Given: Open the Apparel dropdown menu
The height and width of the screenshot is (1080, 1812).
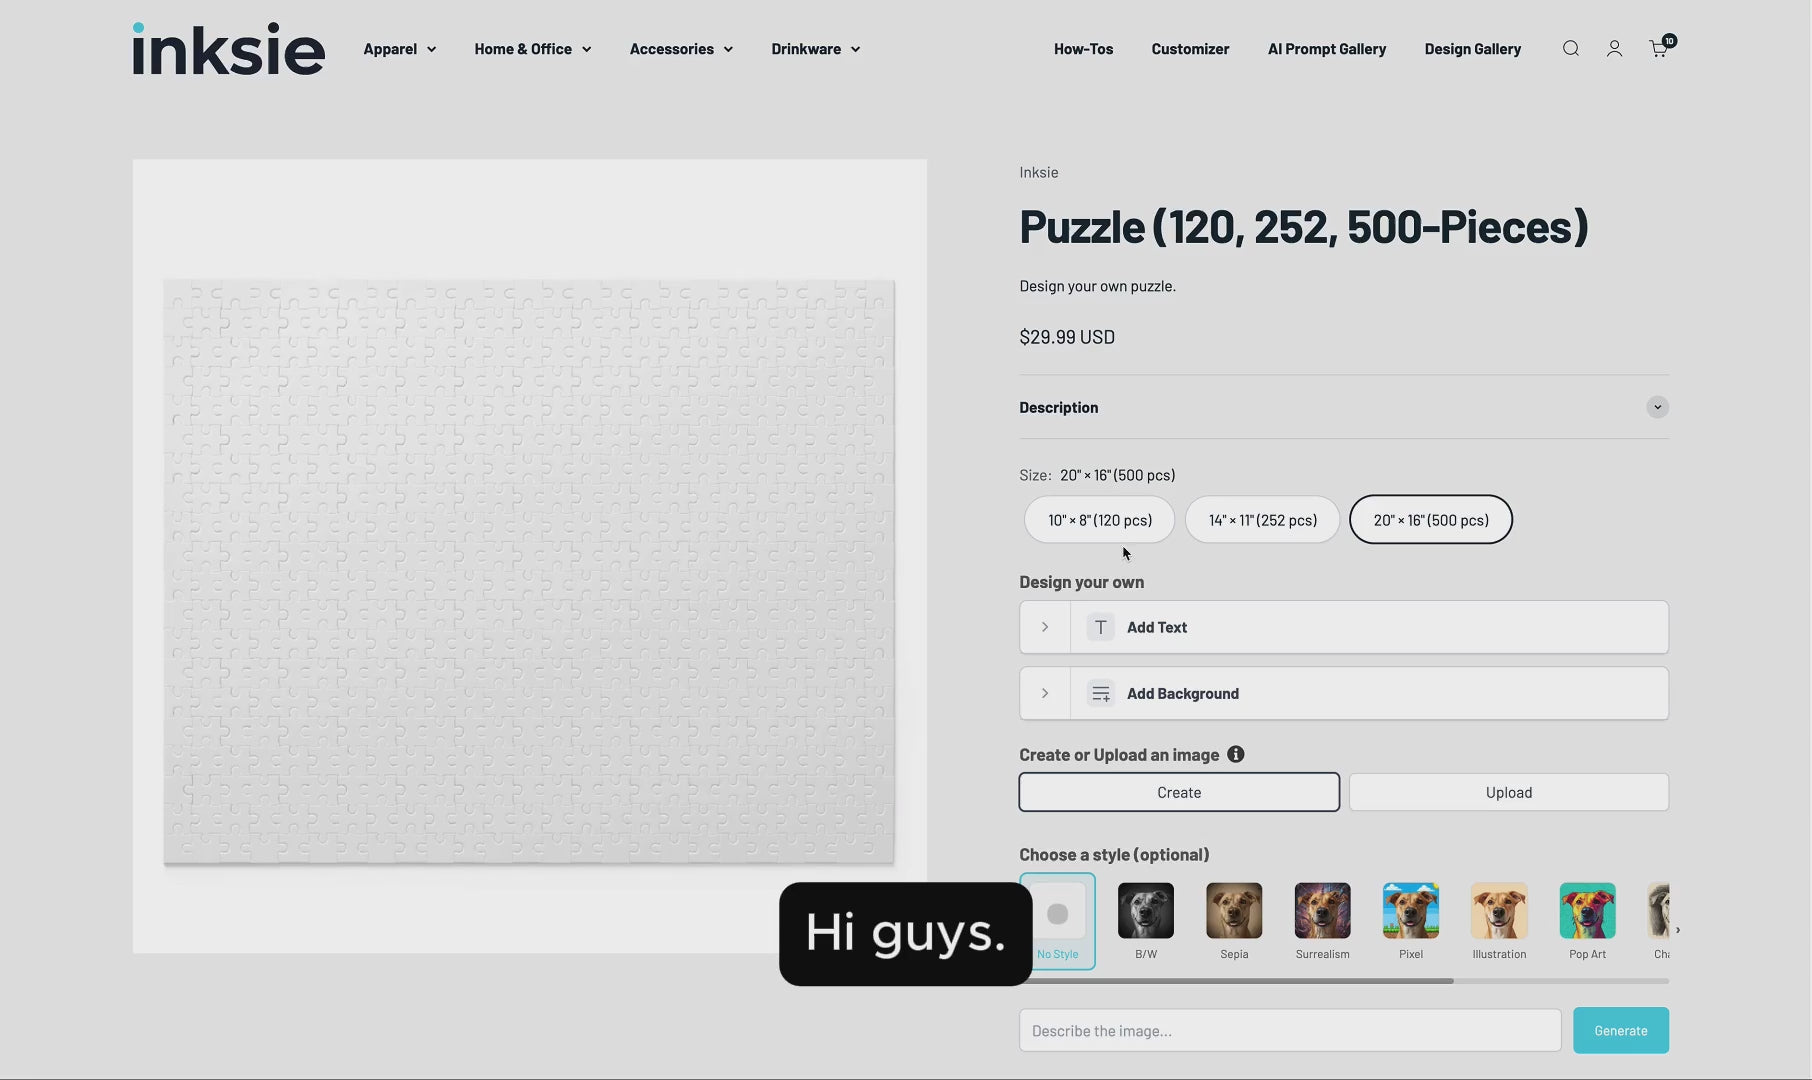Looking at the screenshot, I should click(x=399, y=49).
